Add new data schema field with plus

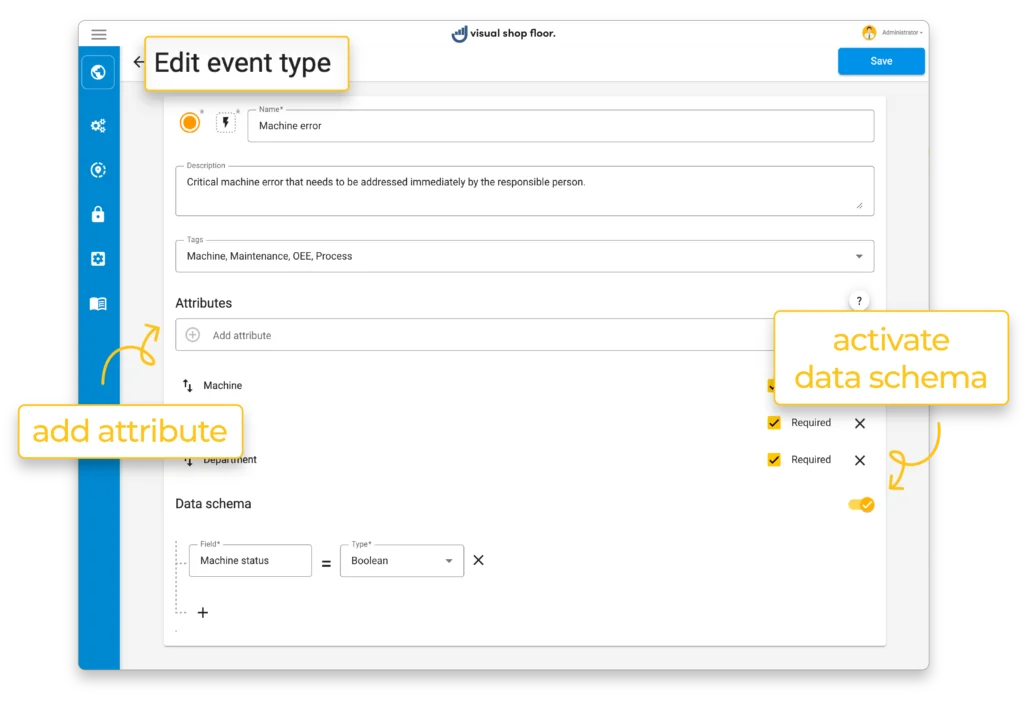click(203, 612)
